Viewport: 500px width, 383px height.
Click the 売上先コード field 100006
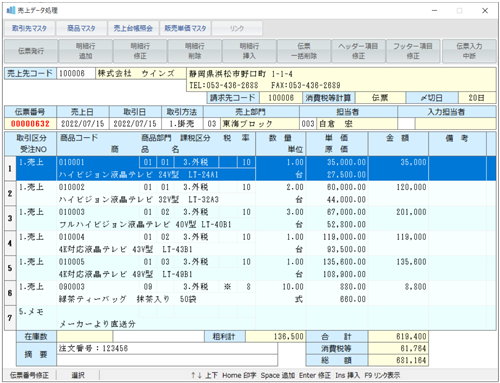[76, 73]
